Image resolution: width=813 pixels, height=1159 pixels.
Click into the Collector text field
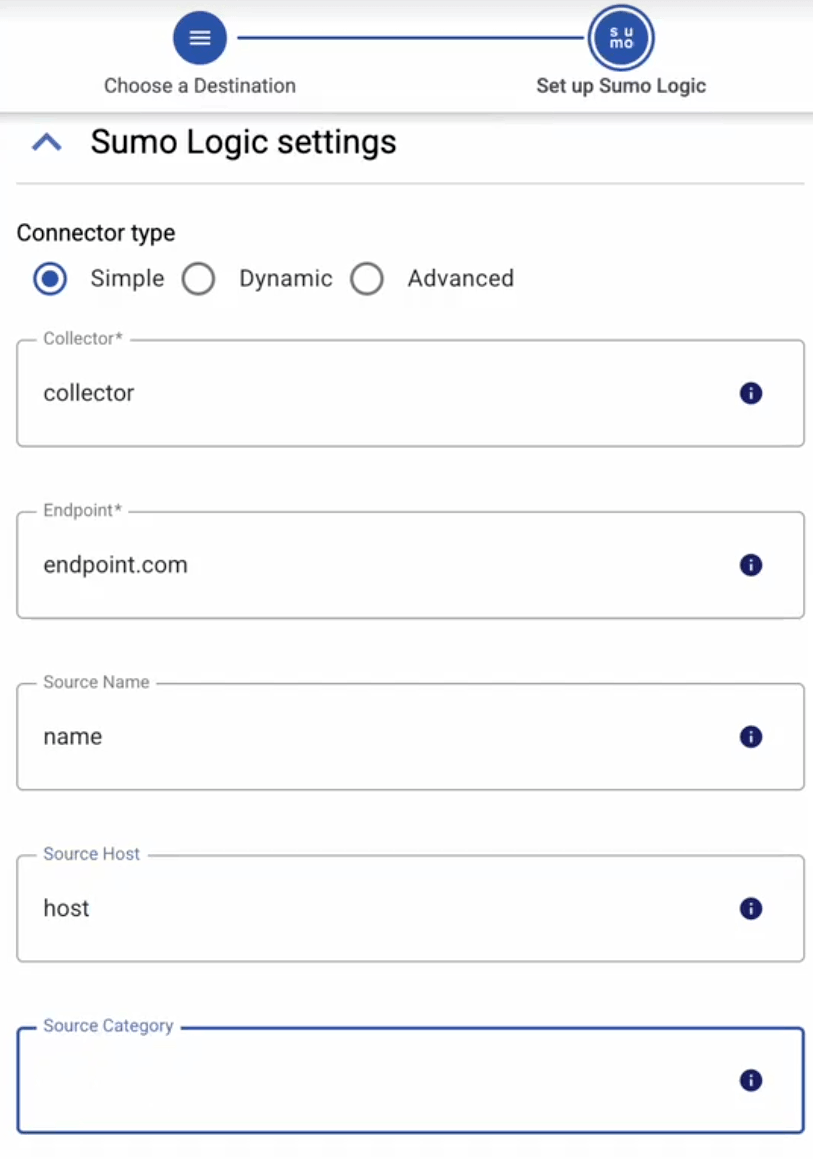point(380,393)
